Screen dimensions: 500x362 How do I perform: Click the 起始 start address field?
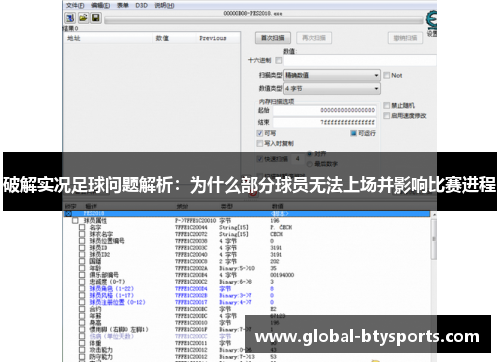pos(325,110)
